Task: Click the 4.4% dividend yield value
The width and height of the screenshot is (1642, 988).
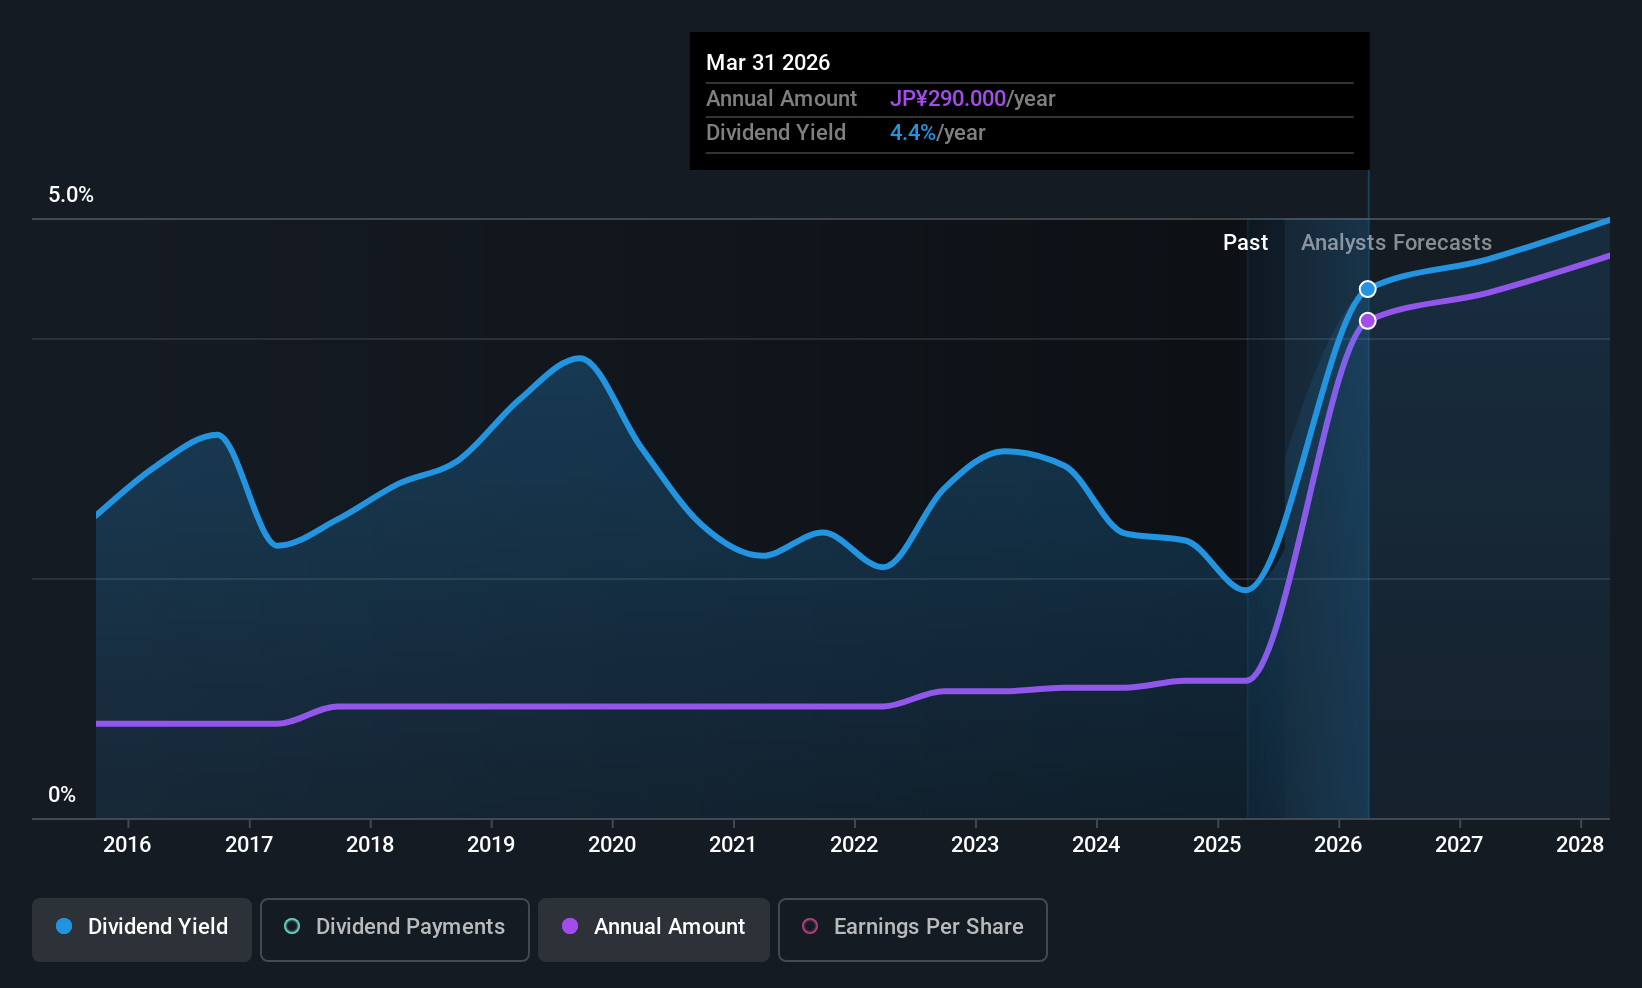Action: coord(913,133)
